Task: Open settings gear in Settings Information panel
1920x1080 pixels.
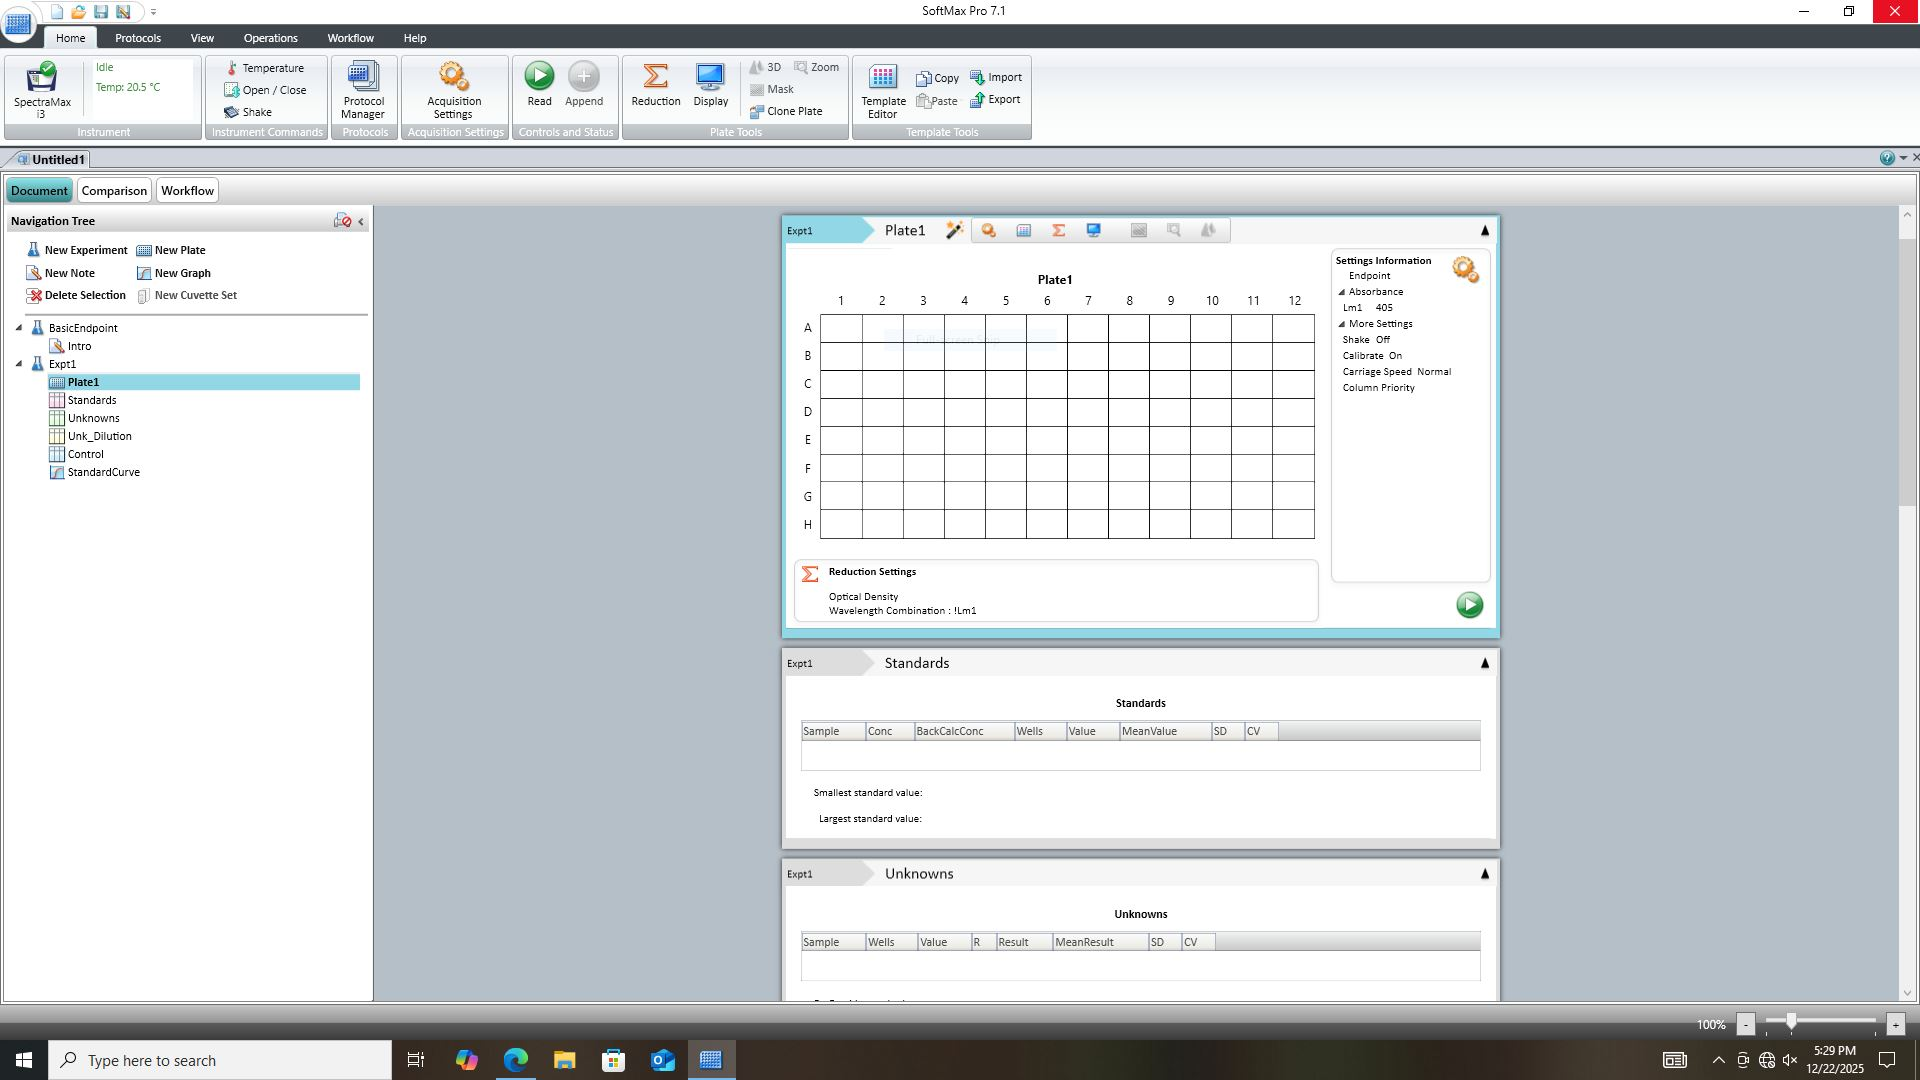Action: point(1465,269)
